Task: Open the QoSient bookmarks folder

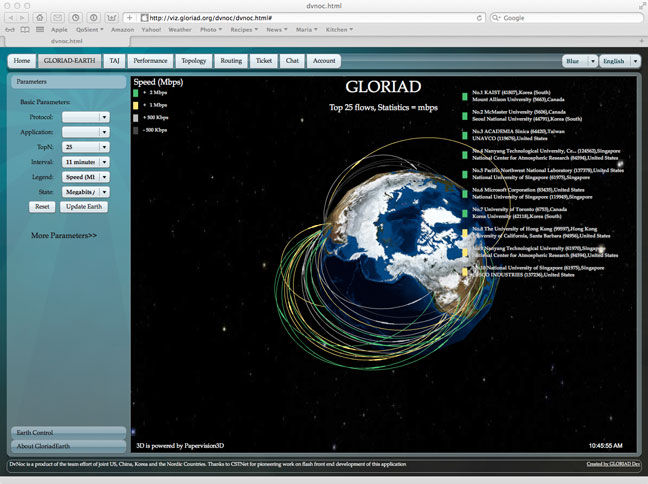Action: pyautogui.click(x=89, y=30)
